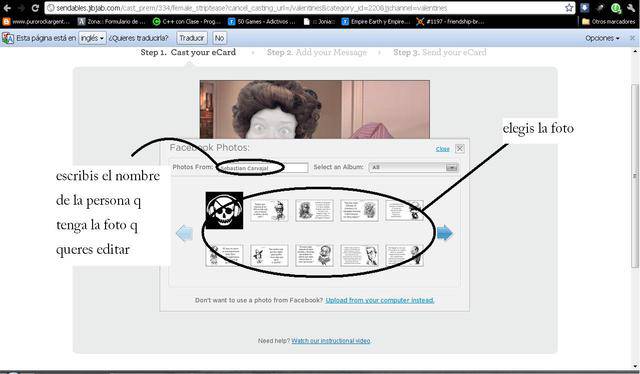
Task: Select Step 1 Cast your eCard
Action: 188,52
